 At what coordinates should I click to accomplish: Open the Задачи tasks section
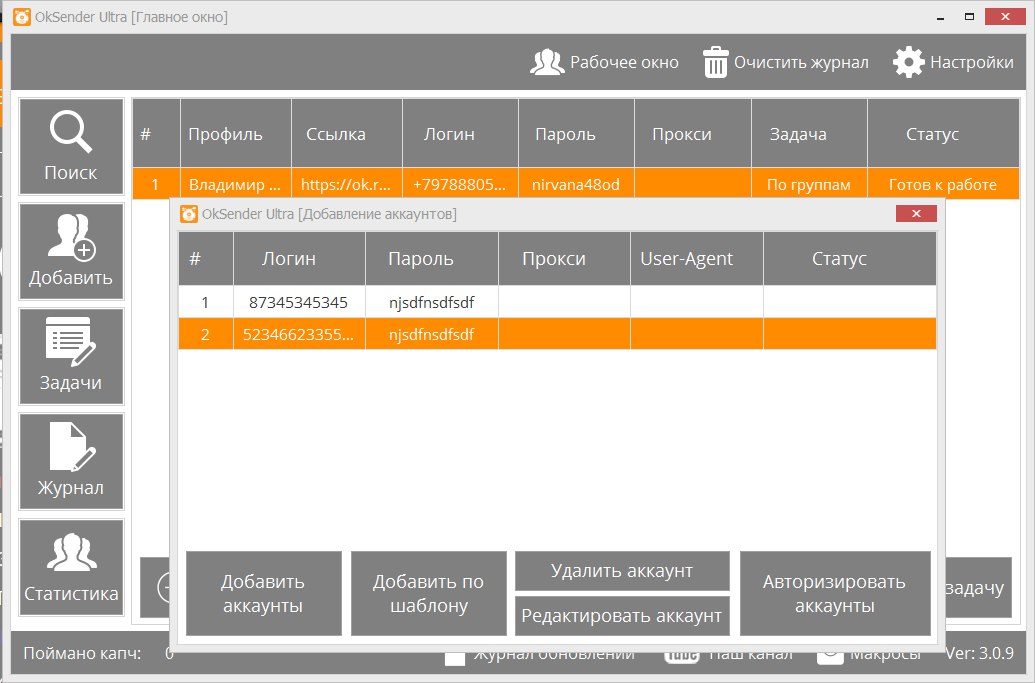[x=71, y=356]
